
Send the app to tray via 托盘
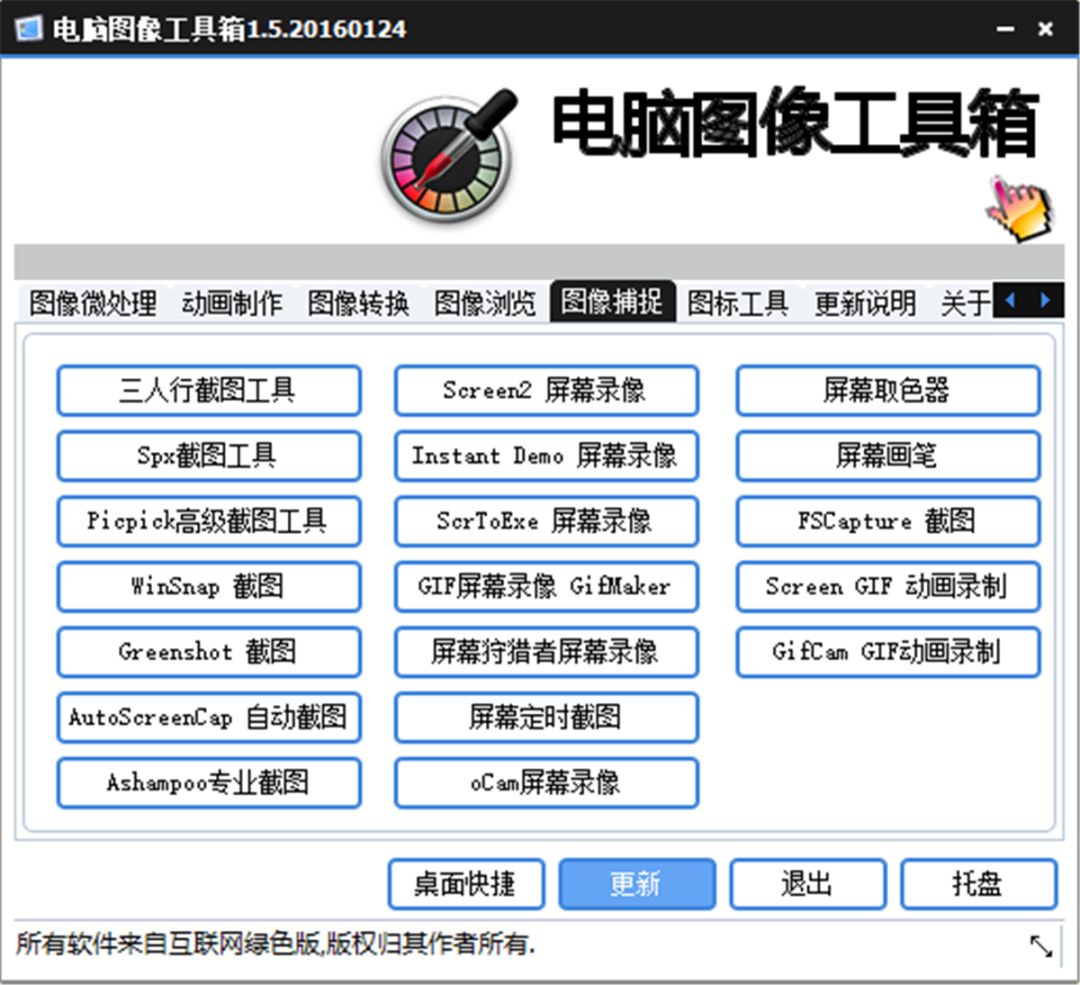[978, 883]
